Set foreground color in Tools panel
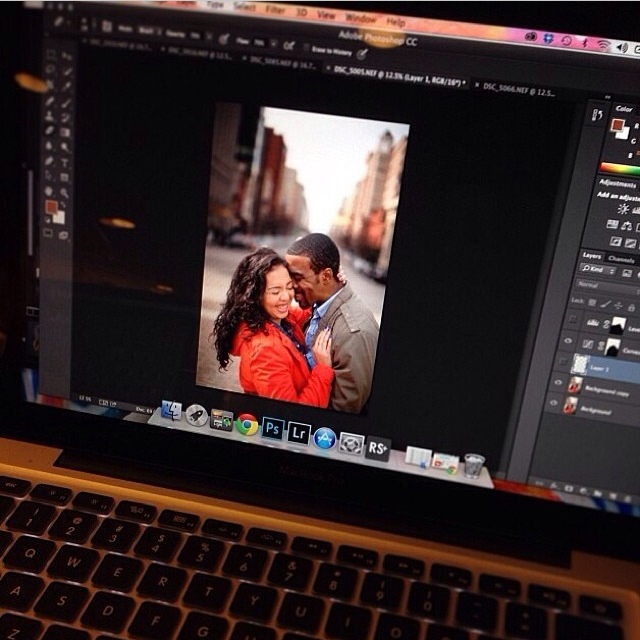Viewport: 640px width, 640px height. (51, 207)
